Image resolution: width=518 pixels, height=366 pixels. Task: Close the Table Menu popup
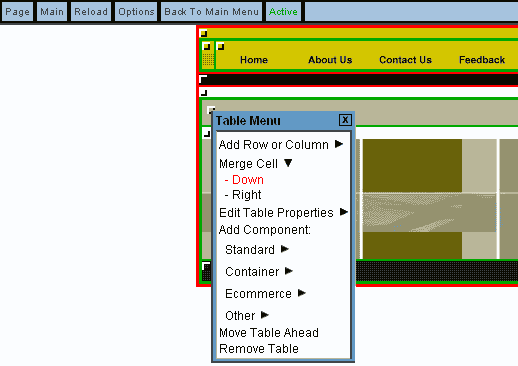345,120
